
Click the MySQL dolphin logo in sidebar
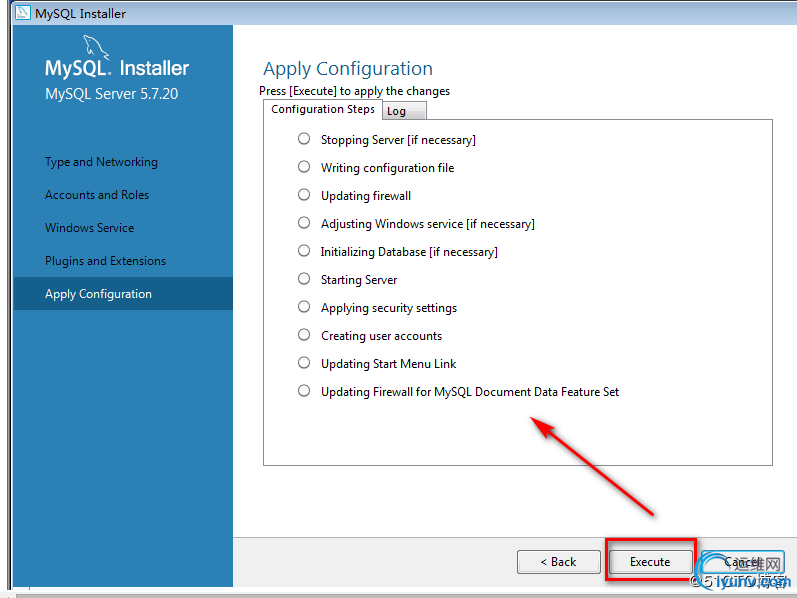tap(96, 47)
